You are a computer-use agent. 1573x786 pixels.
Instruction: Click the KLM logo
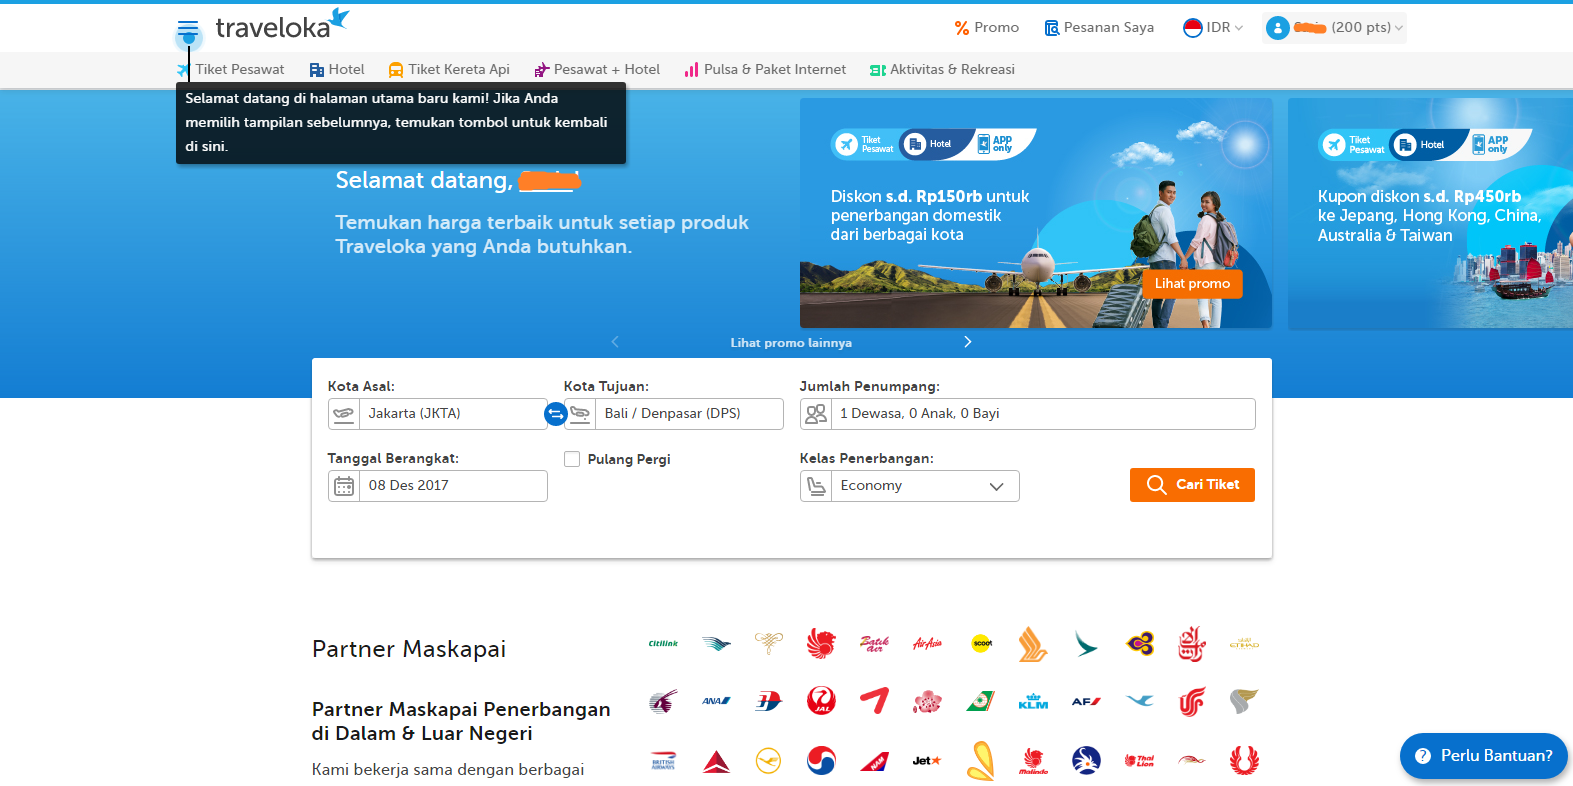click(x=1033, y=701)
